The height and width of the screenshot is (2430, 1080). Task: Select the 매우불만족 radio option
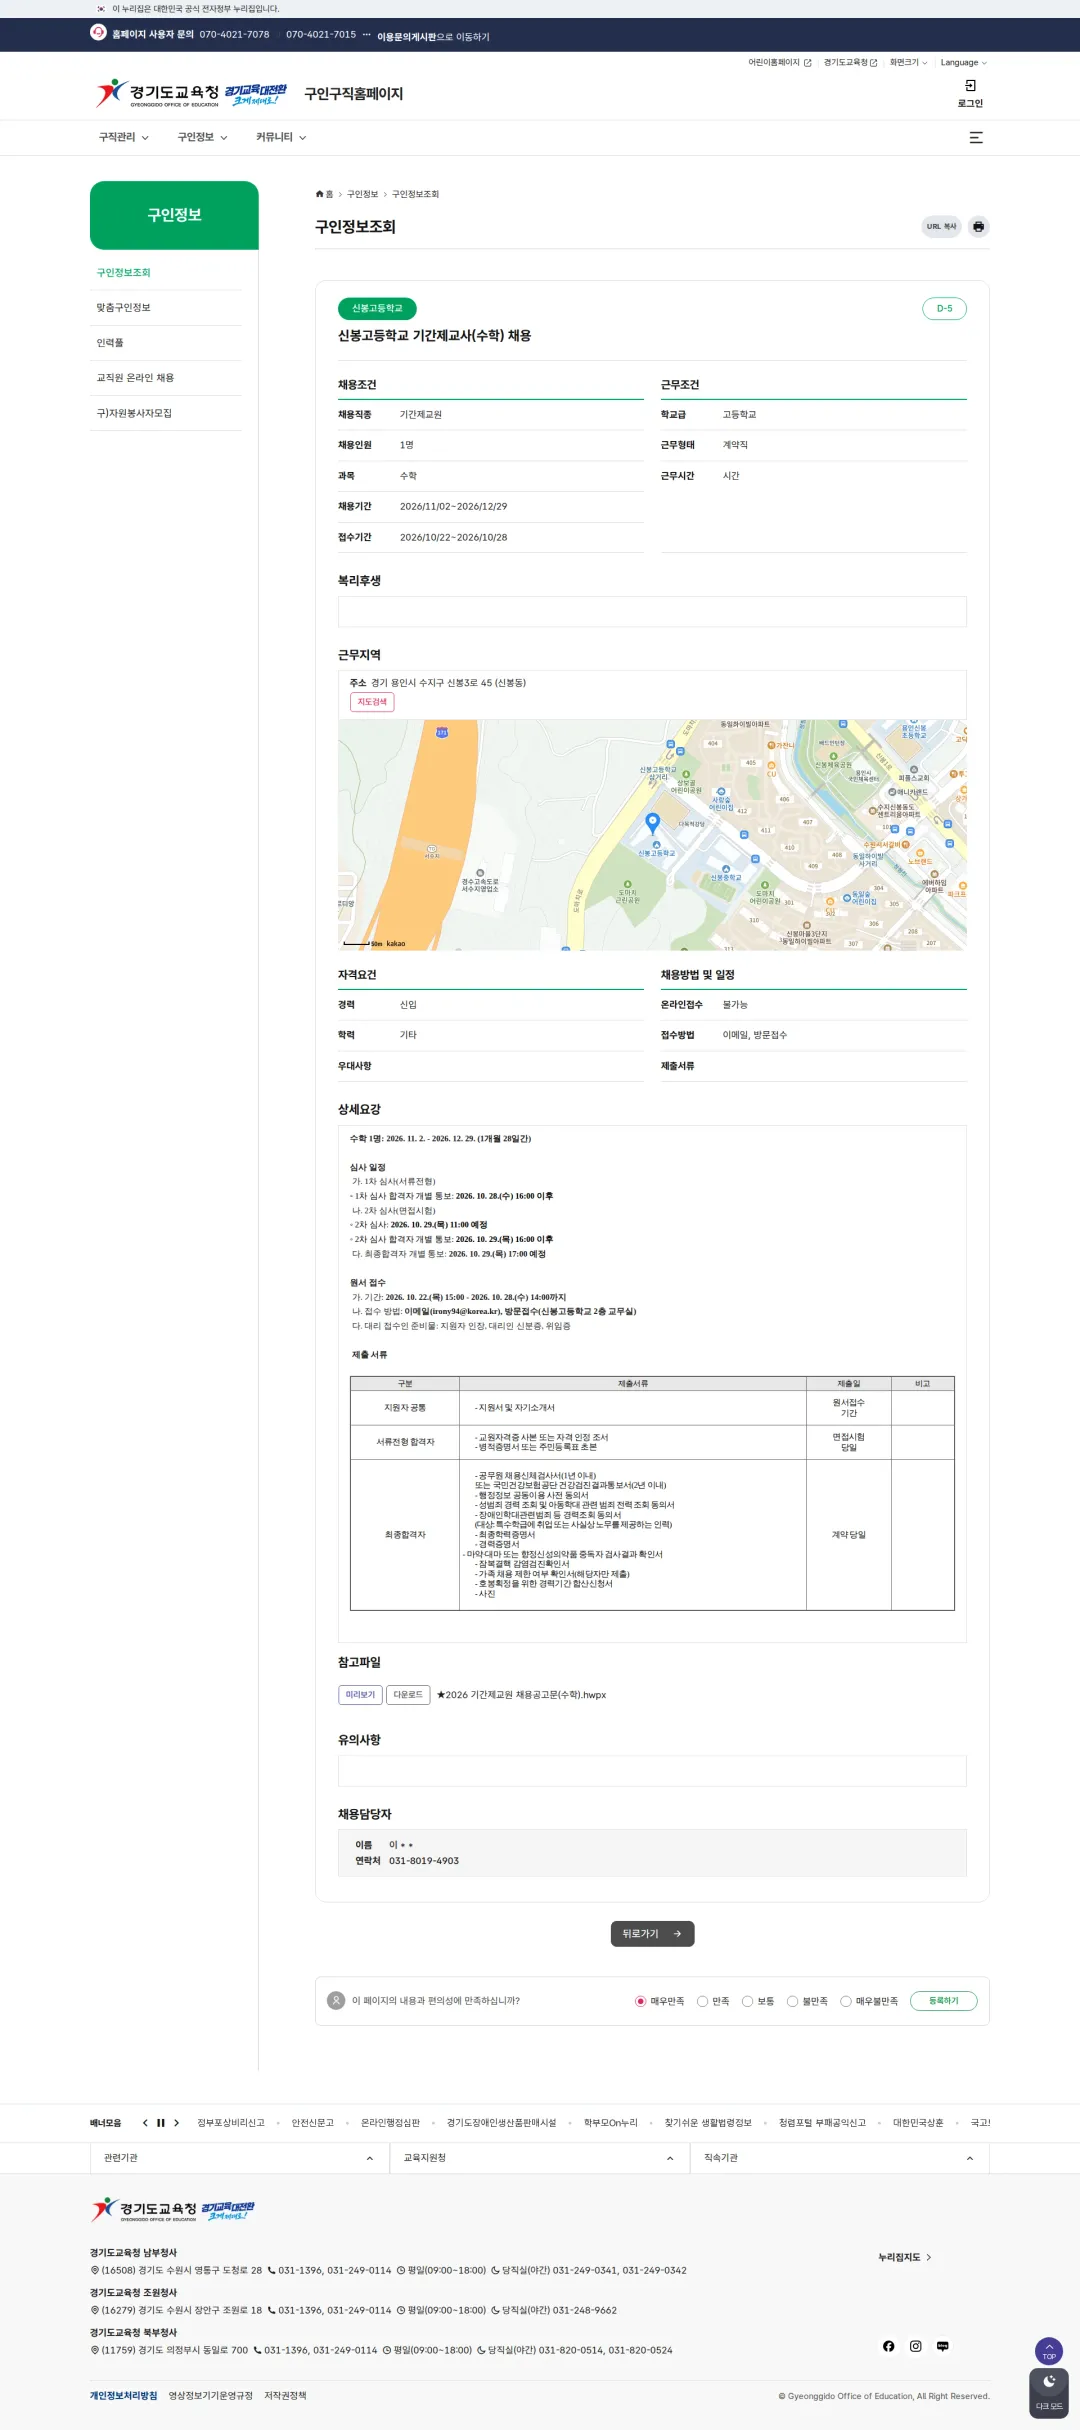[845, 2001]
